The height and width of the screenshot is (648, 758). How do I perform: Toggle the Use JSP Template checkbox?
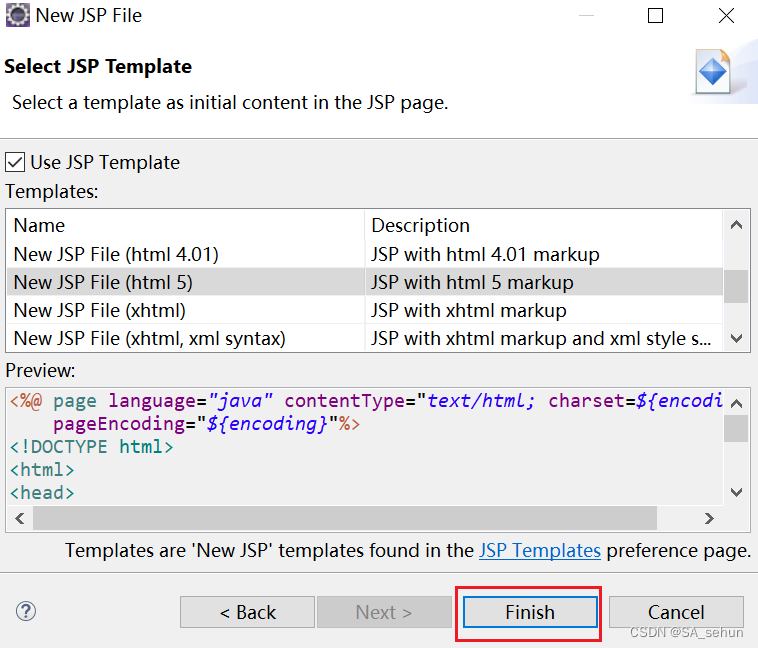(x=15, y=162)
